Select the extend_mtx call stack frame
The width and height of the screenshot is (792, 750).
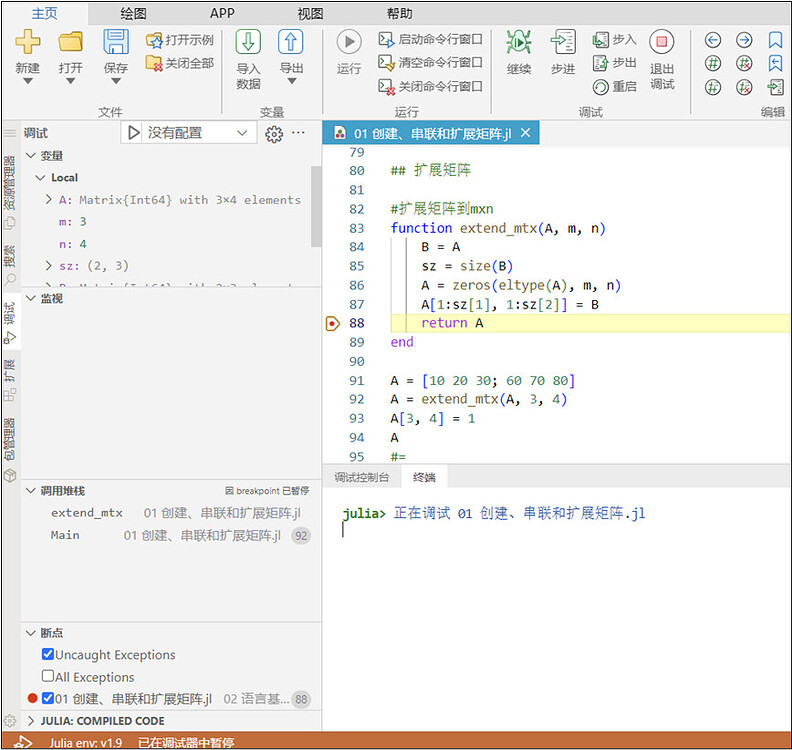pyautogui.click(x=172, y=513)
